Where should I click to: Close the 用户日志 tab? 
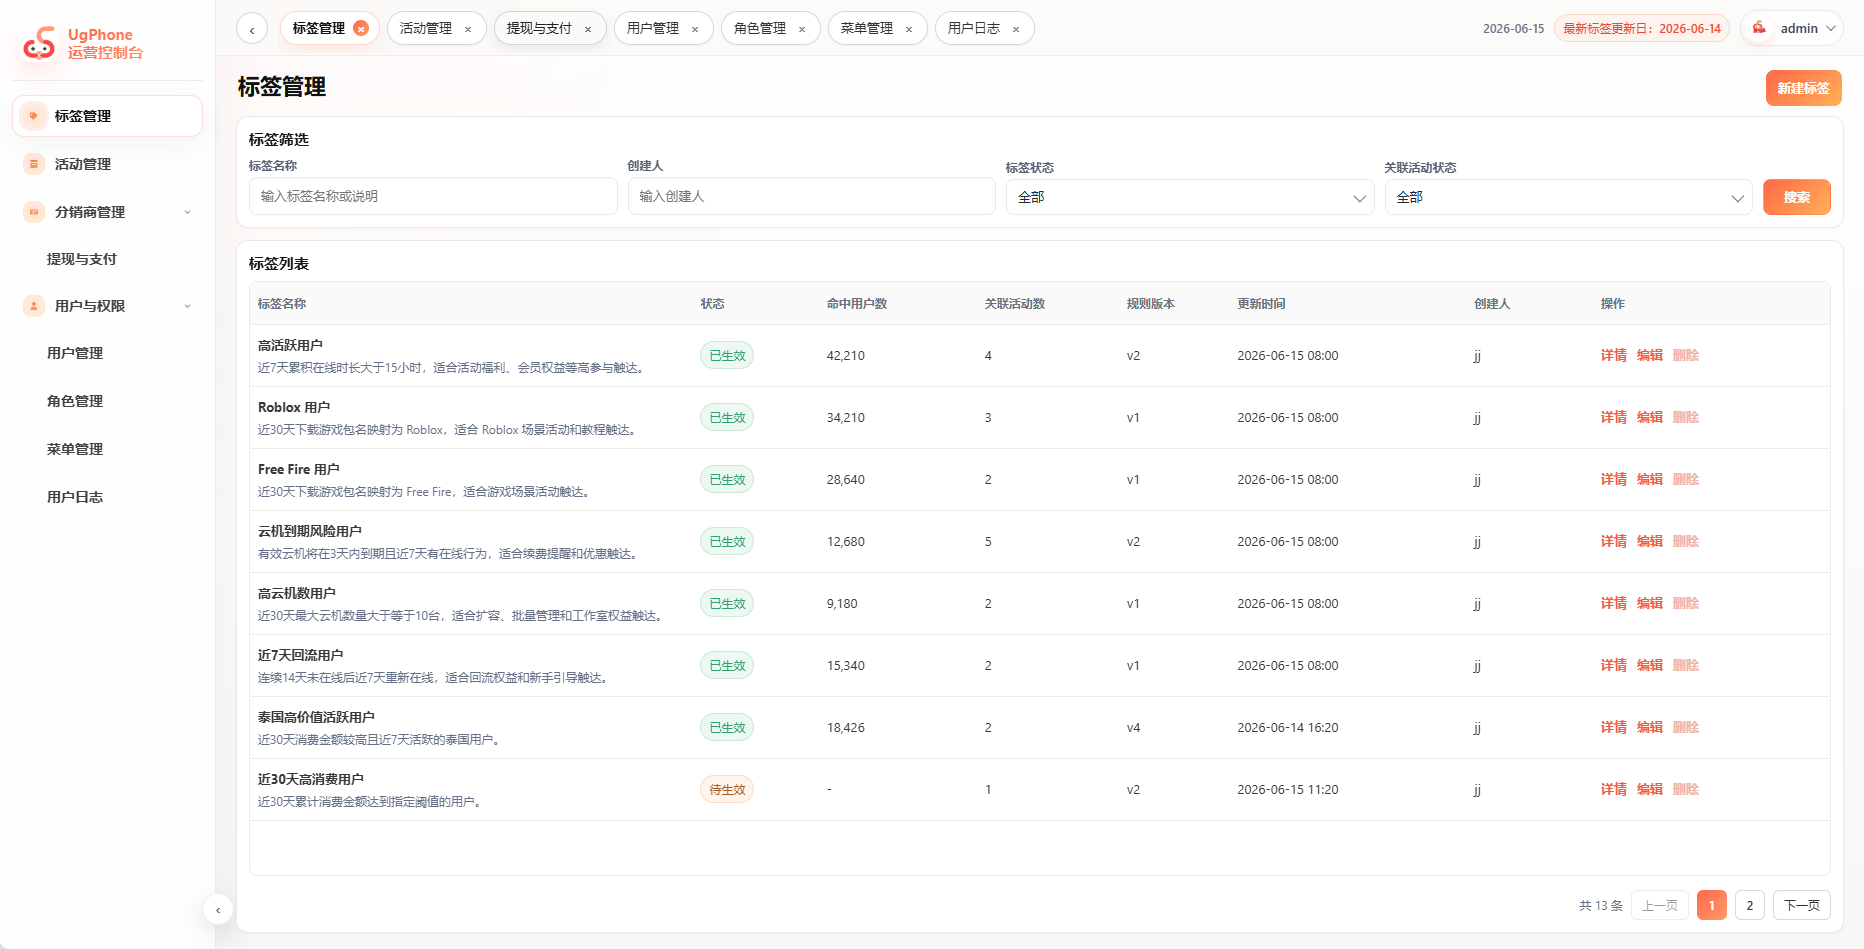pyautogui.click(x=1016, y=29)
